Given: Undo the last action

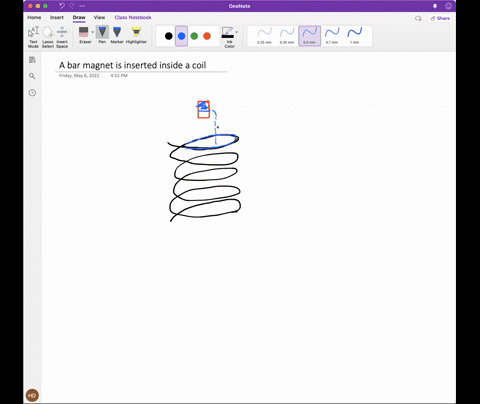Looking at the screenshot, I should click(62, 6).
